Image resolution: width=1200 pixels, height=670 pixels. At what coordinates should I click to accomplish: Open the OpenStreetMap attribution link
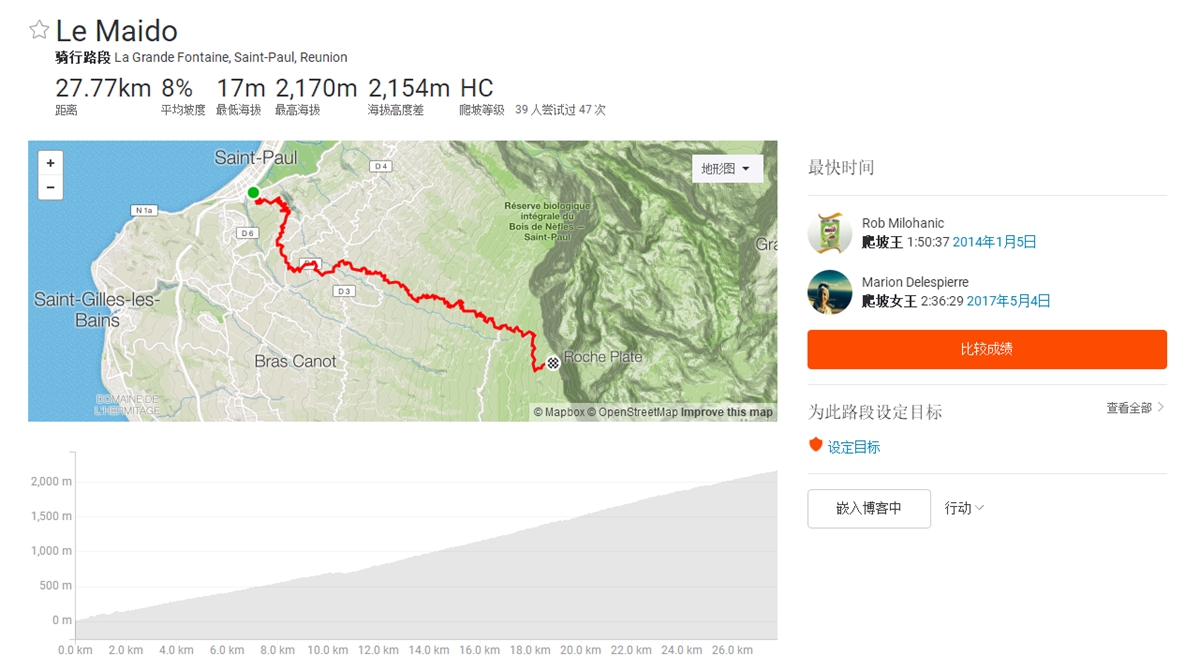[637, 412]
